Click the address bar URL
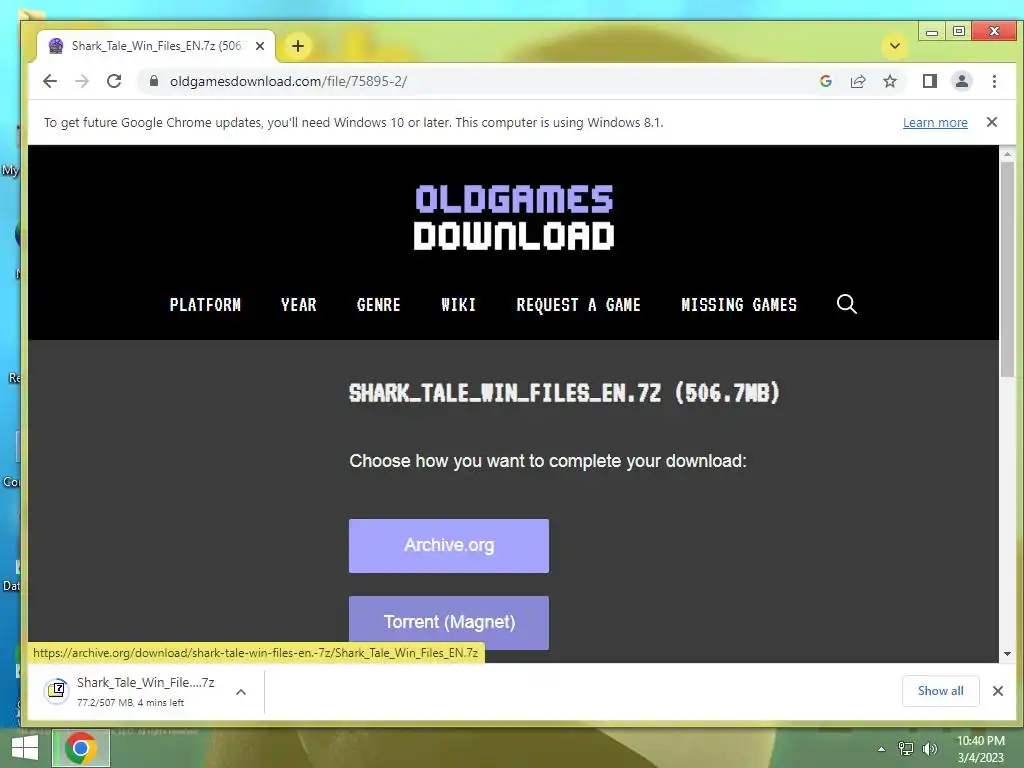The image size is (1024, 768). [x=288, y=81]
